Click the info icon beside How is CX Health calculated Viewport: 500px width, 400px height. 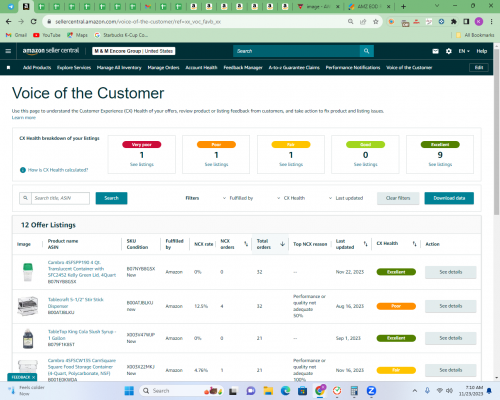click(23, 170)
